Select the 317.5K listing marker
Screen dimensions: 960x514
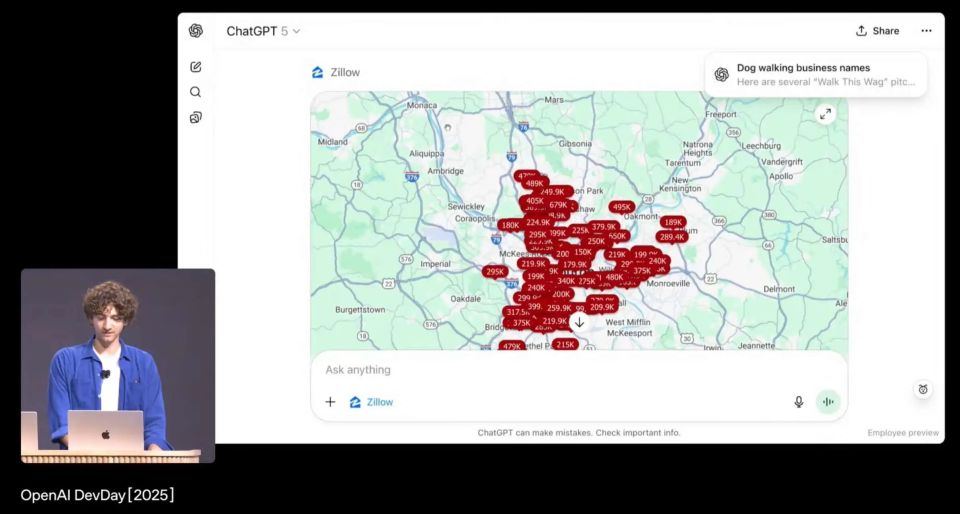point(517,312)
